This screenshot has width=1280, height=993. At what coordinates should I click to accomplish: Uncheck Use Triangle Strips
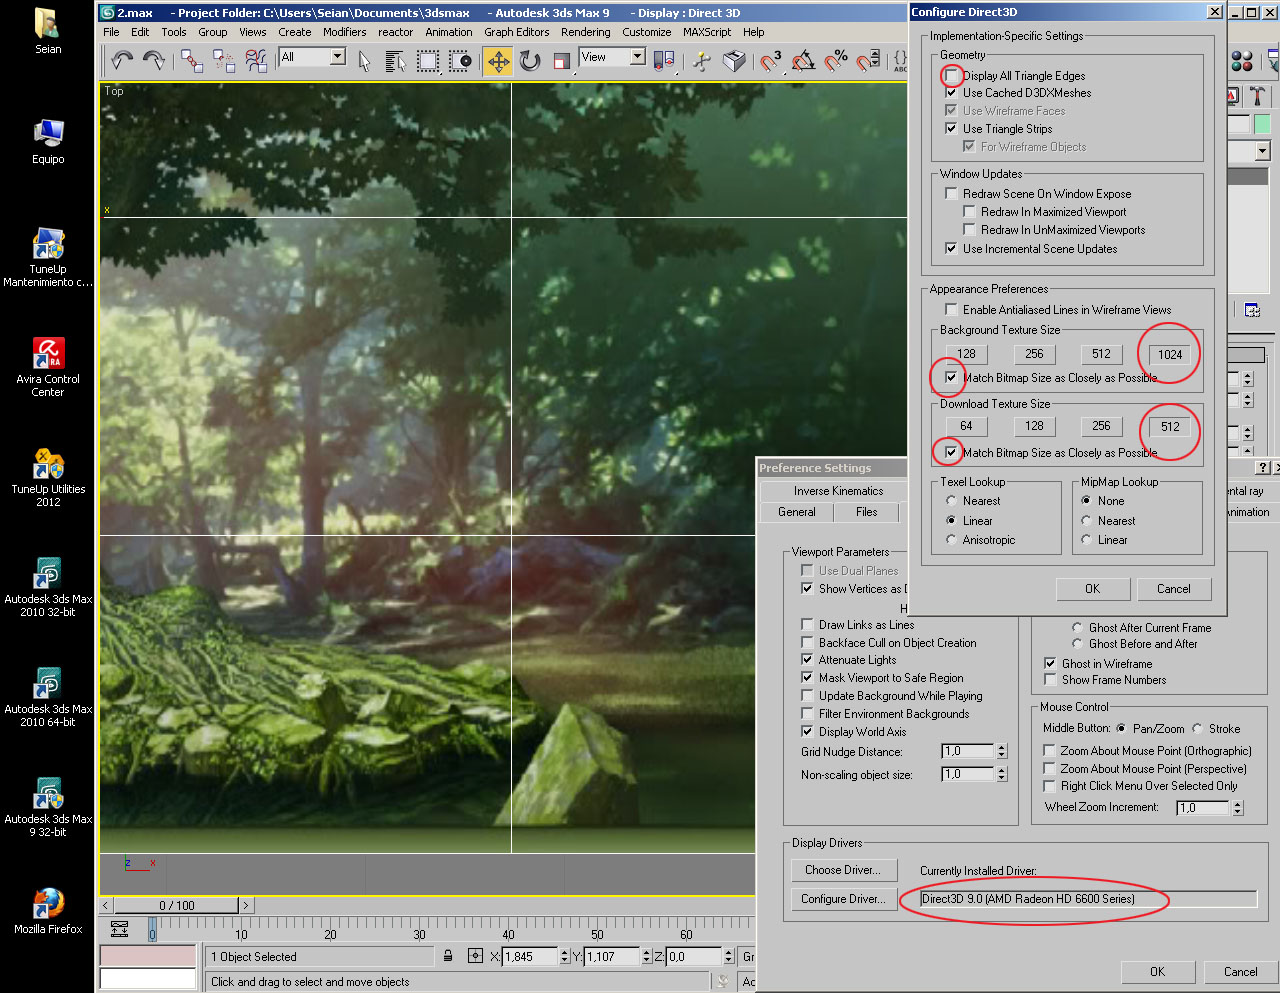(952, 129)
